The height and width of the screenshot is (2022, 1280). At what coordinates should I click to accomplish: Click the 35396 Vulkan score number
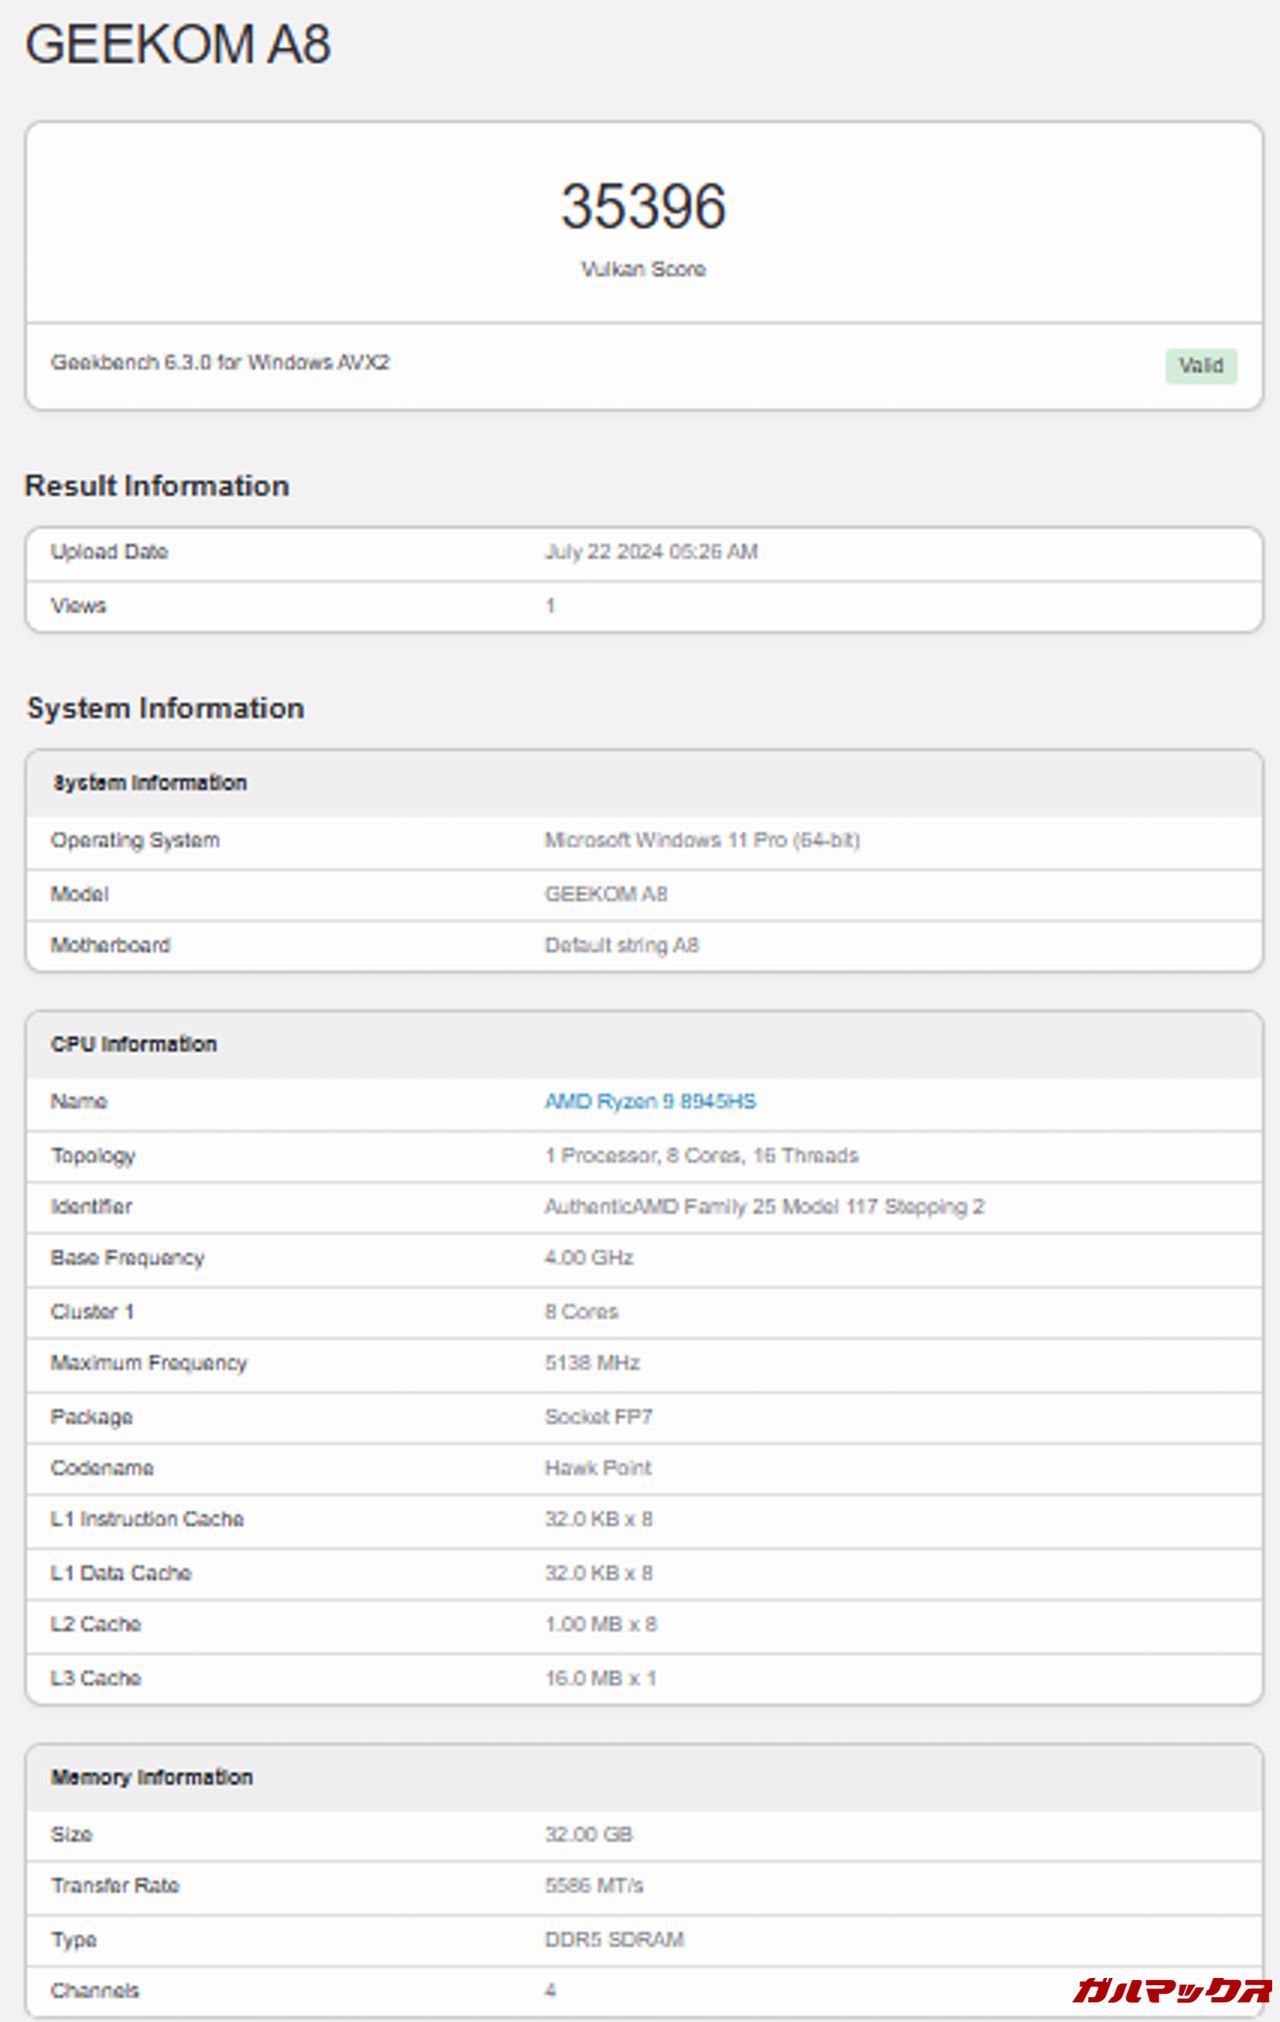[x=643, y=207]
